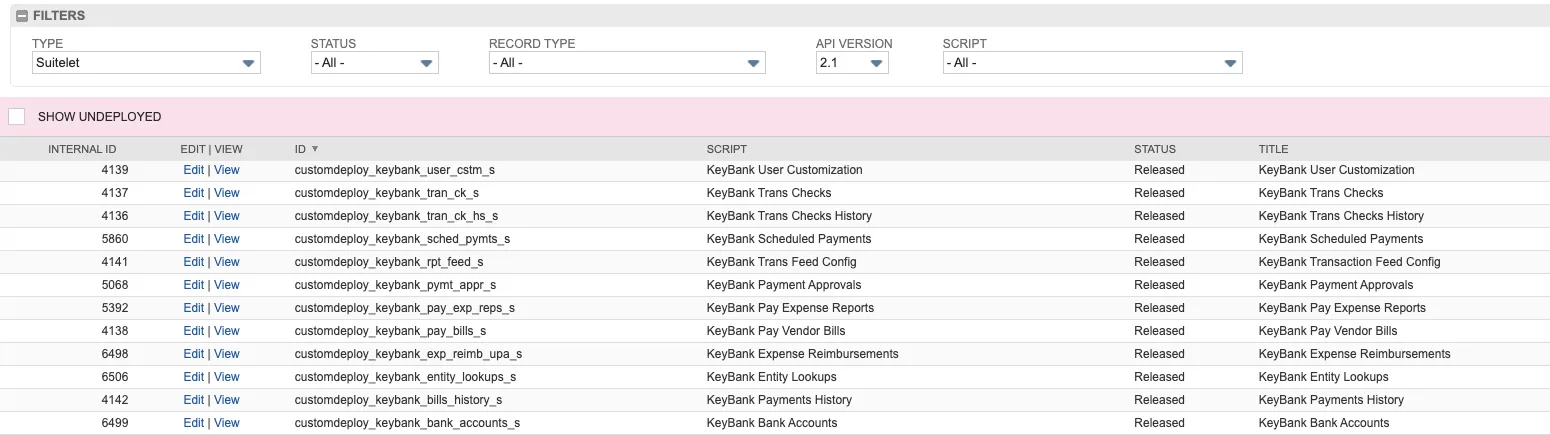Image resolution: width=1550 pixels, height=435 pixels.
Task: Edit the KeyBank User Customization deployment
Action: [x=193, y=170]
